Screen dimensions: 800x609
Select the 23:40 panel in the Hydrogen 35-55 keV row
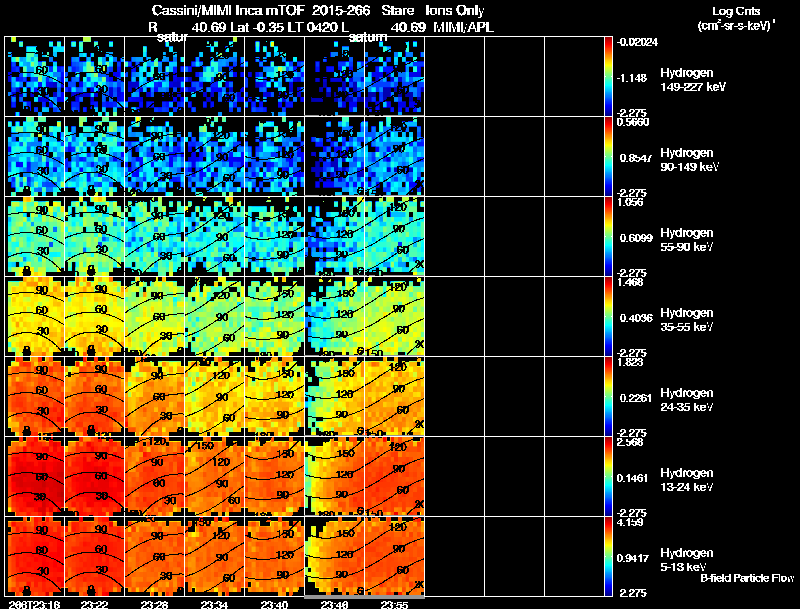click(274, 316)
